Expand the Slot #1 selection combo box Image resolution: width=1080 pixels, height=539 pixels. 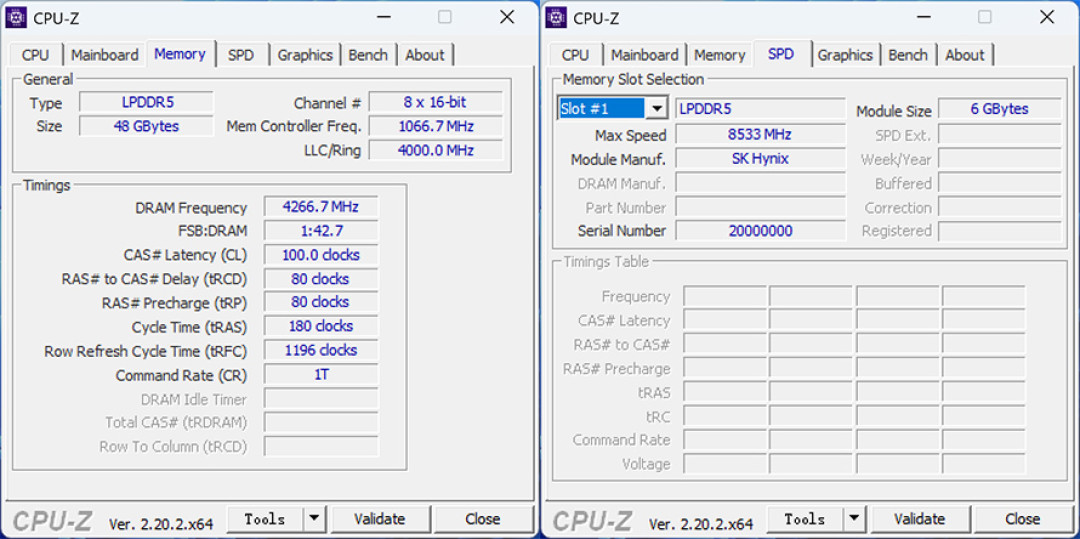(658, 109)
